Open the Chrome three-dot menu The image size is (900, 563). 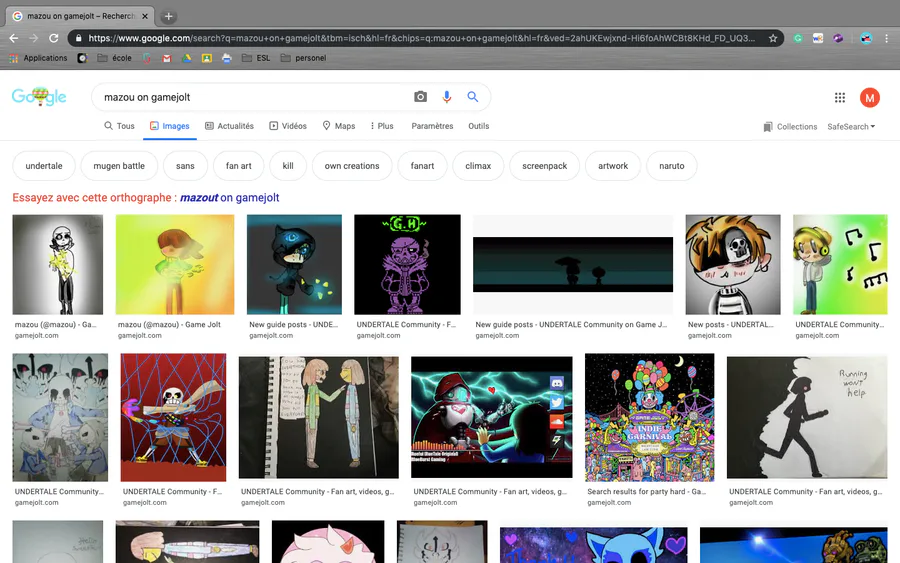click(x=886, y=38)
